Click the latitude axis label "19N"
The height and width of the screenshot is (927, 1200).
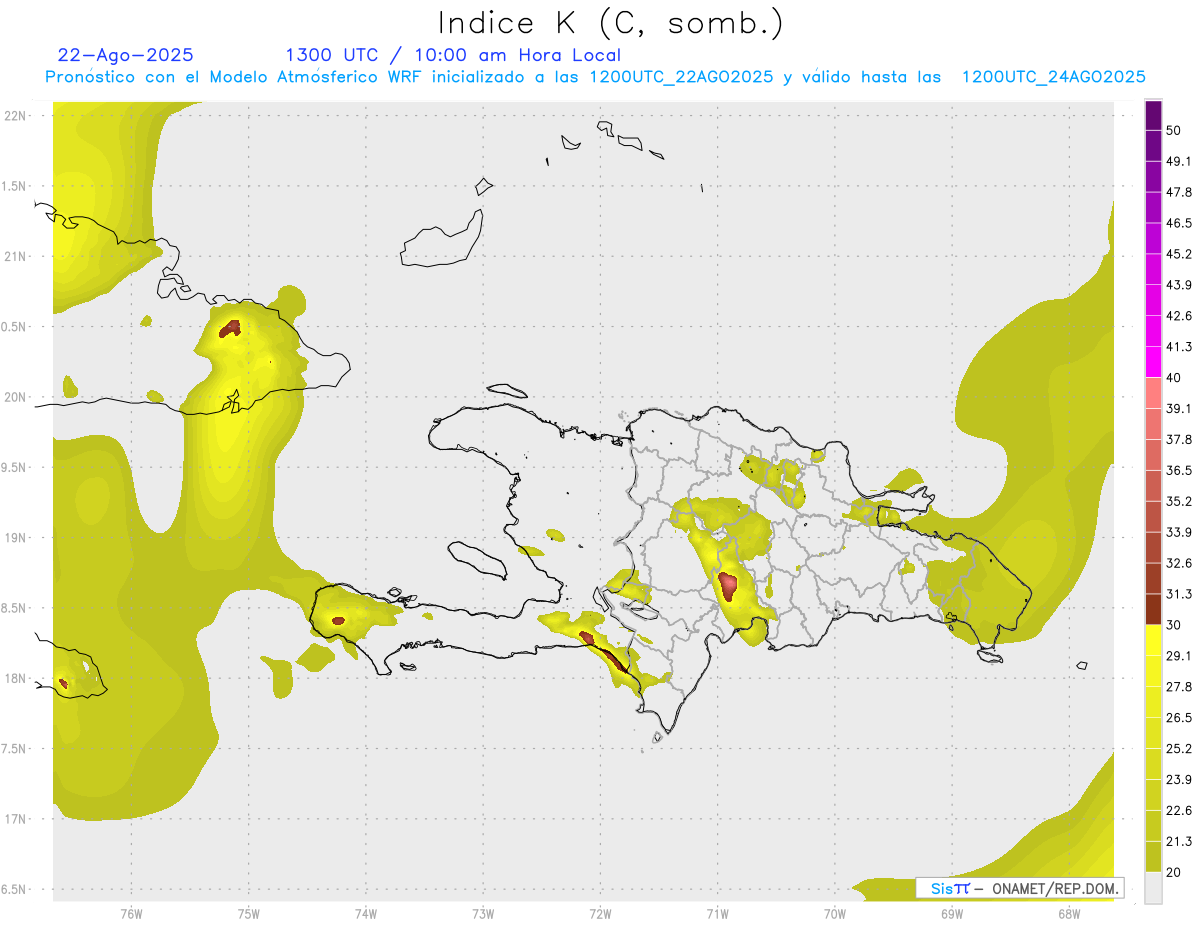coord(17,538)
